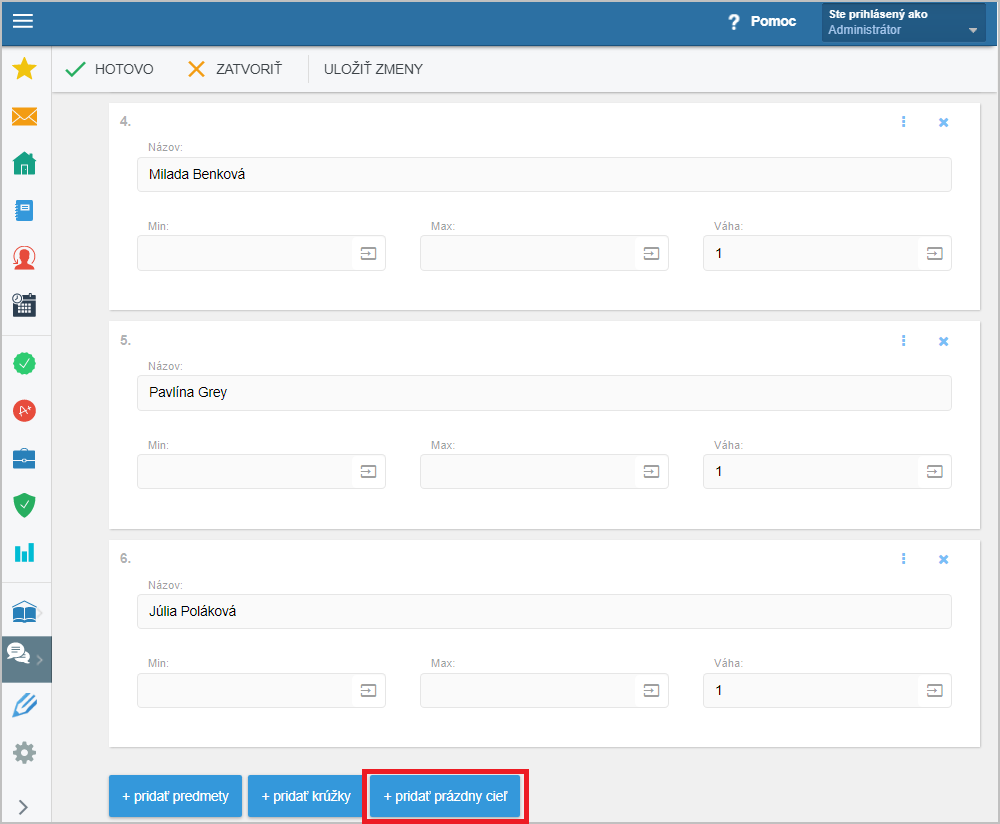This screenshot has width=1000, height=824.
Task: Expand the sidebar with the bottom chevron
Action: pos(23,807)
